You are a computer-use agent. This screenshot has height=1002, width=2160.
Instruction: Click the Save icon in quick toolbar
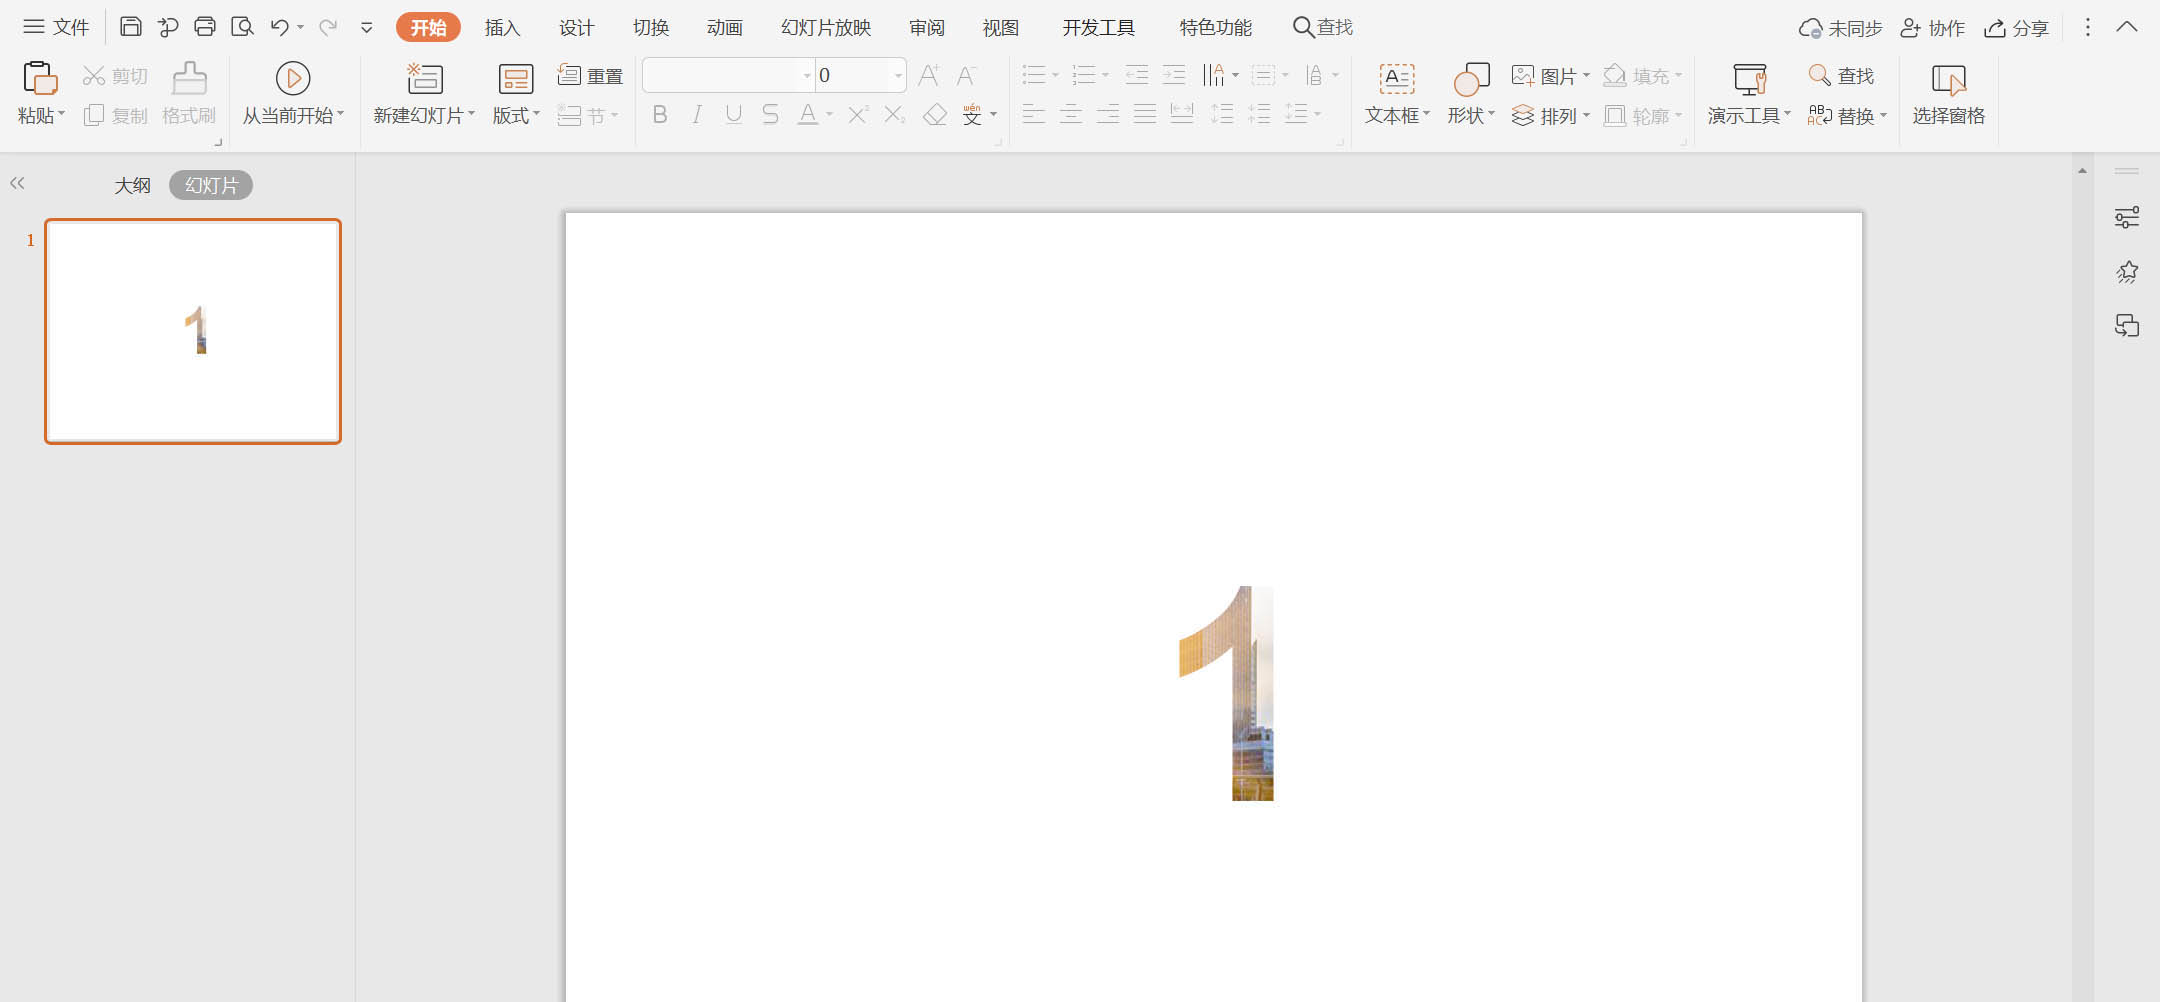[x=130, y=27]
